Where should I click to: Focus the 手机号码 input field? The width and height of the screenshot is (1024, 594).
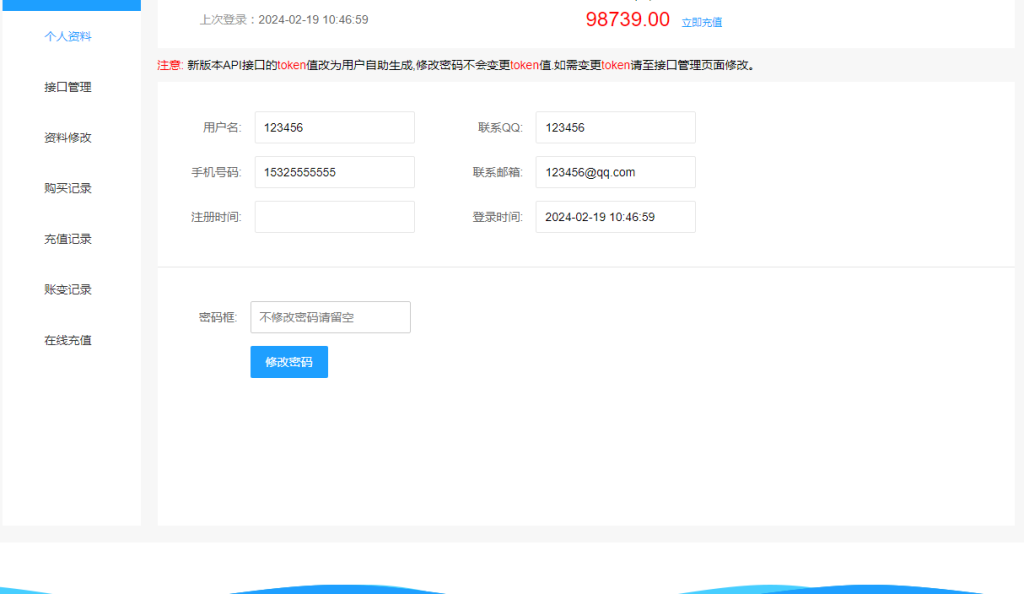pos(334,172)
